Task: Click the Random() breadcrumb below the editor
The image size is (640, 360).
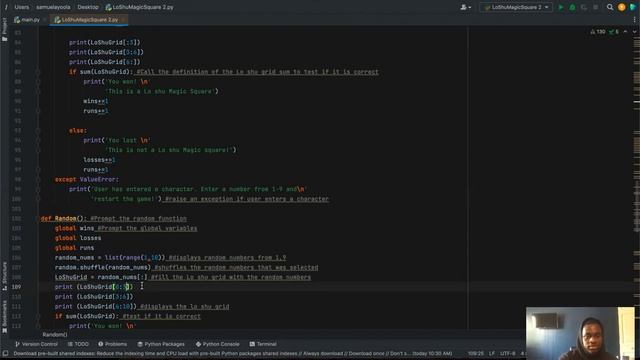Action: [55, 335]
